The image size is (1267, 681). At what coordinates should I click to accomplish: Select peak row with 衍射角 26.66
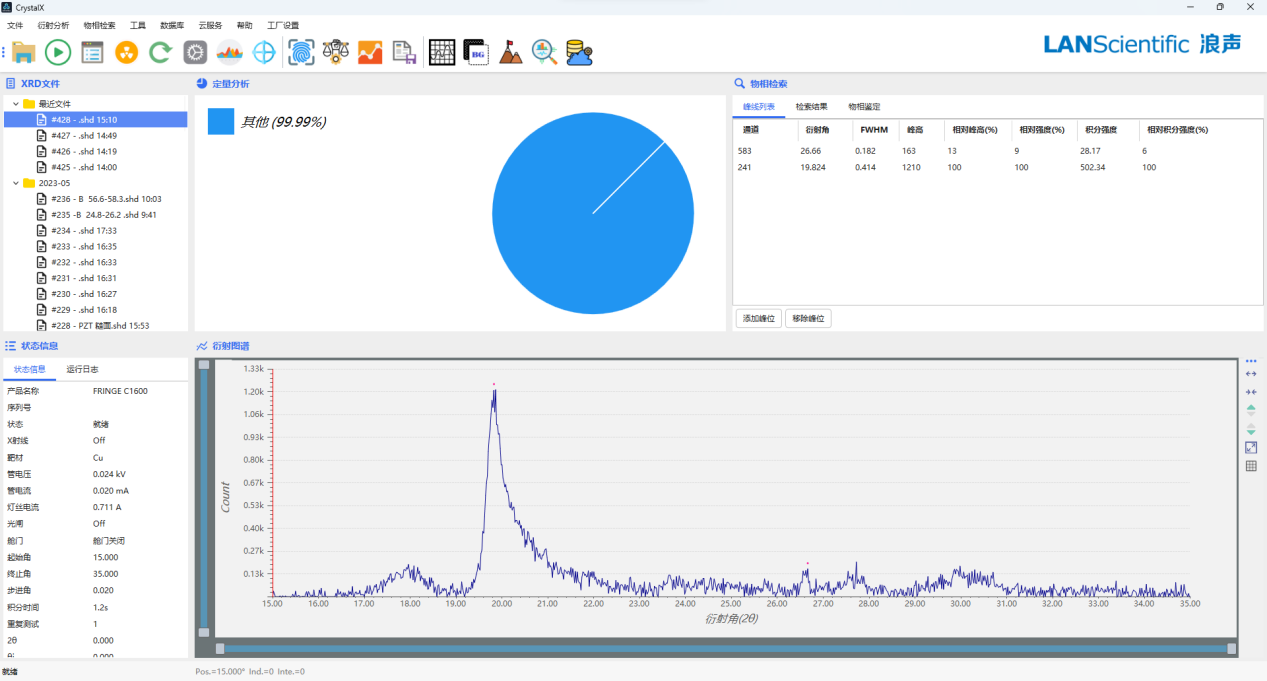(998, 151)
